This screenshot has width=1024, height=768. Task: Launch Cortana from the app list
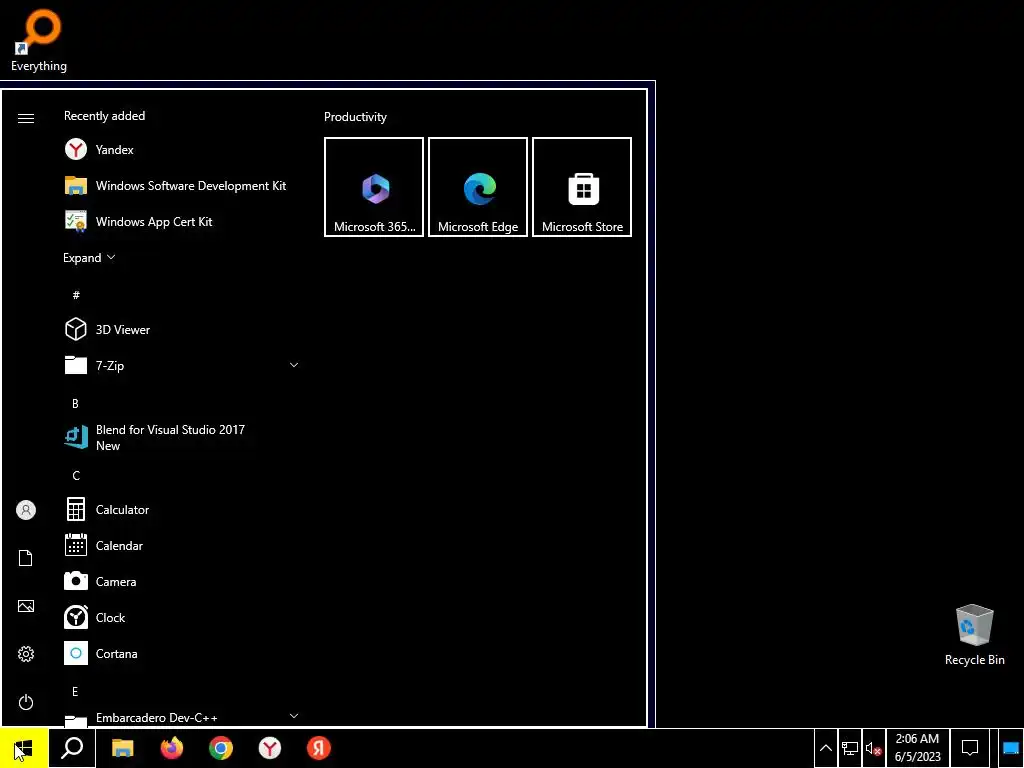pos(181,653)
